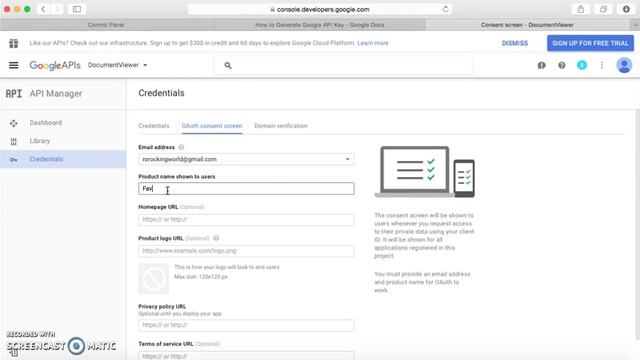Viewport: 640px width, 360px height.
Task: Open the feedback speech bubble icon
Action: click(541, 65)
